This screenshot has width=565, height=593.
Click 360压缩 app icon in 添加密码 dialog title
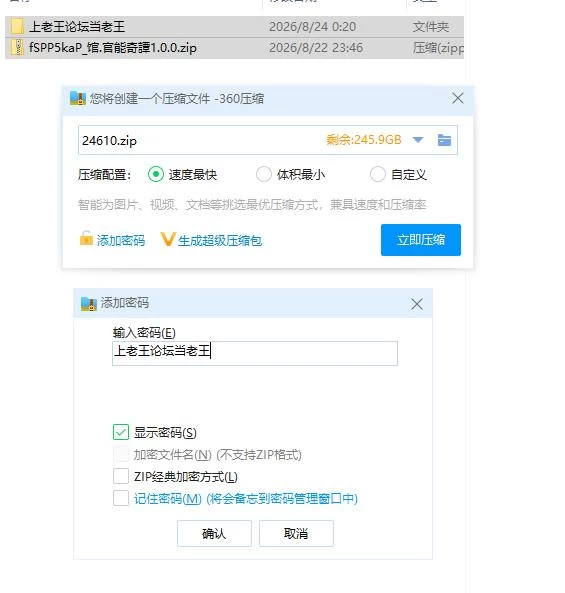tap(89, 304)
